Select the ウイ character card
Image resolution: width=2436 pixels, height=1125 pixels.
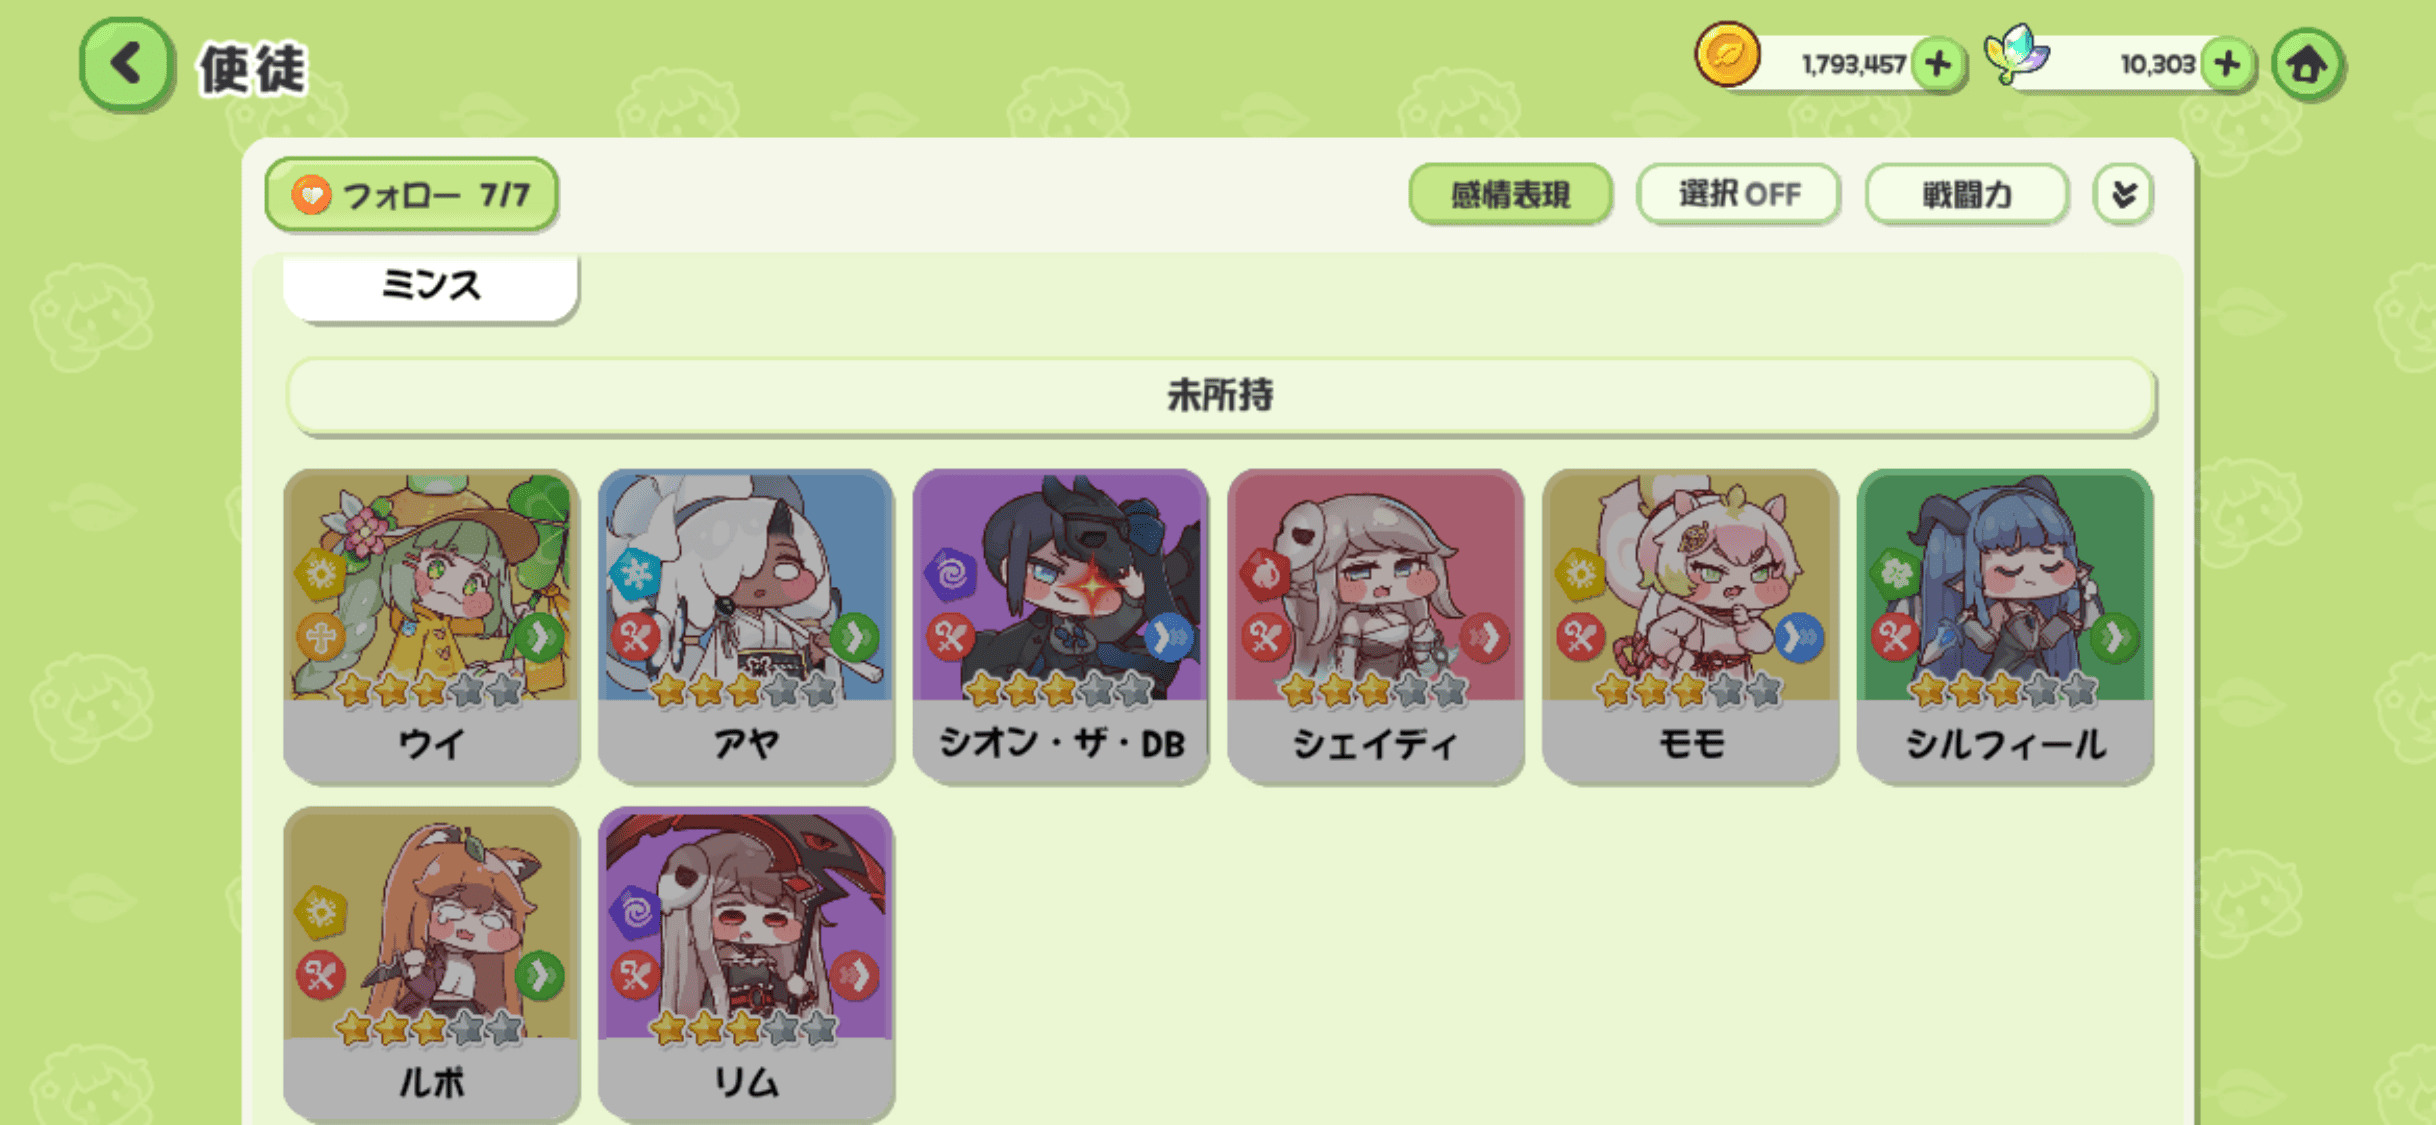(x=431, y=626)
